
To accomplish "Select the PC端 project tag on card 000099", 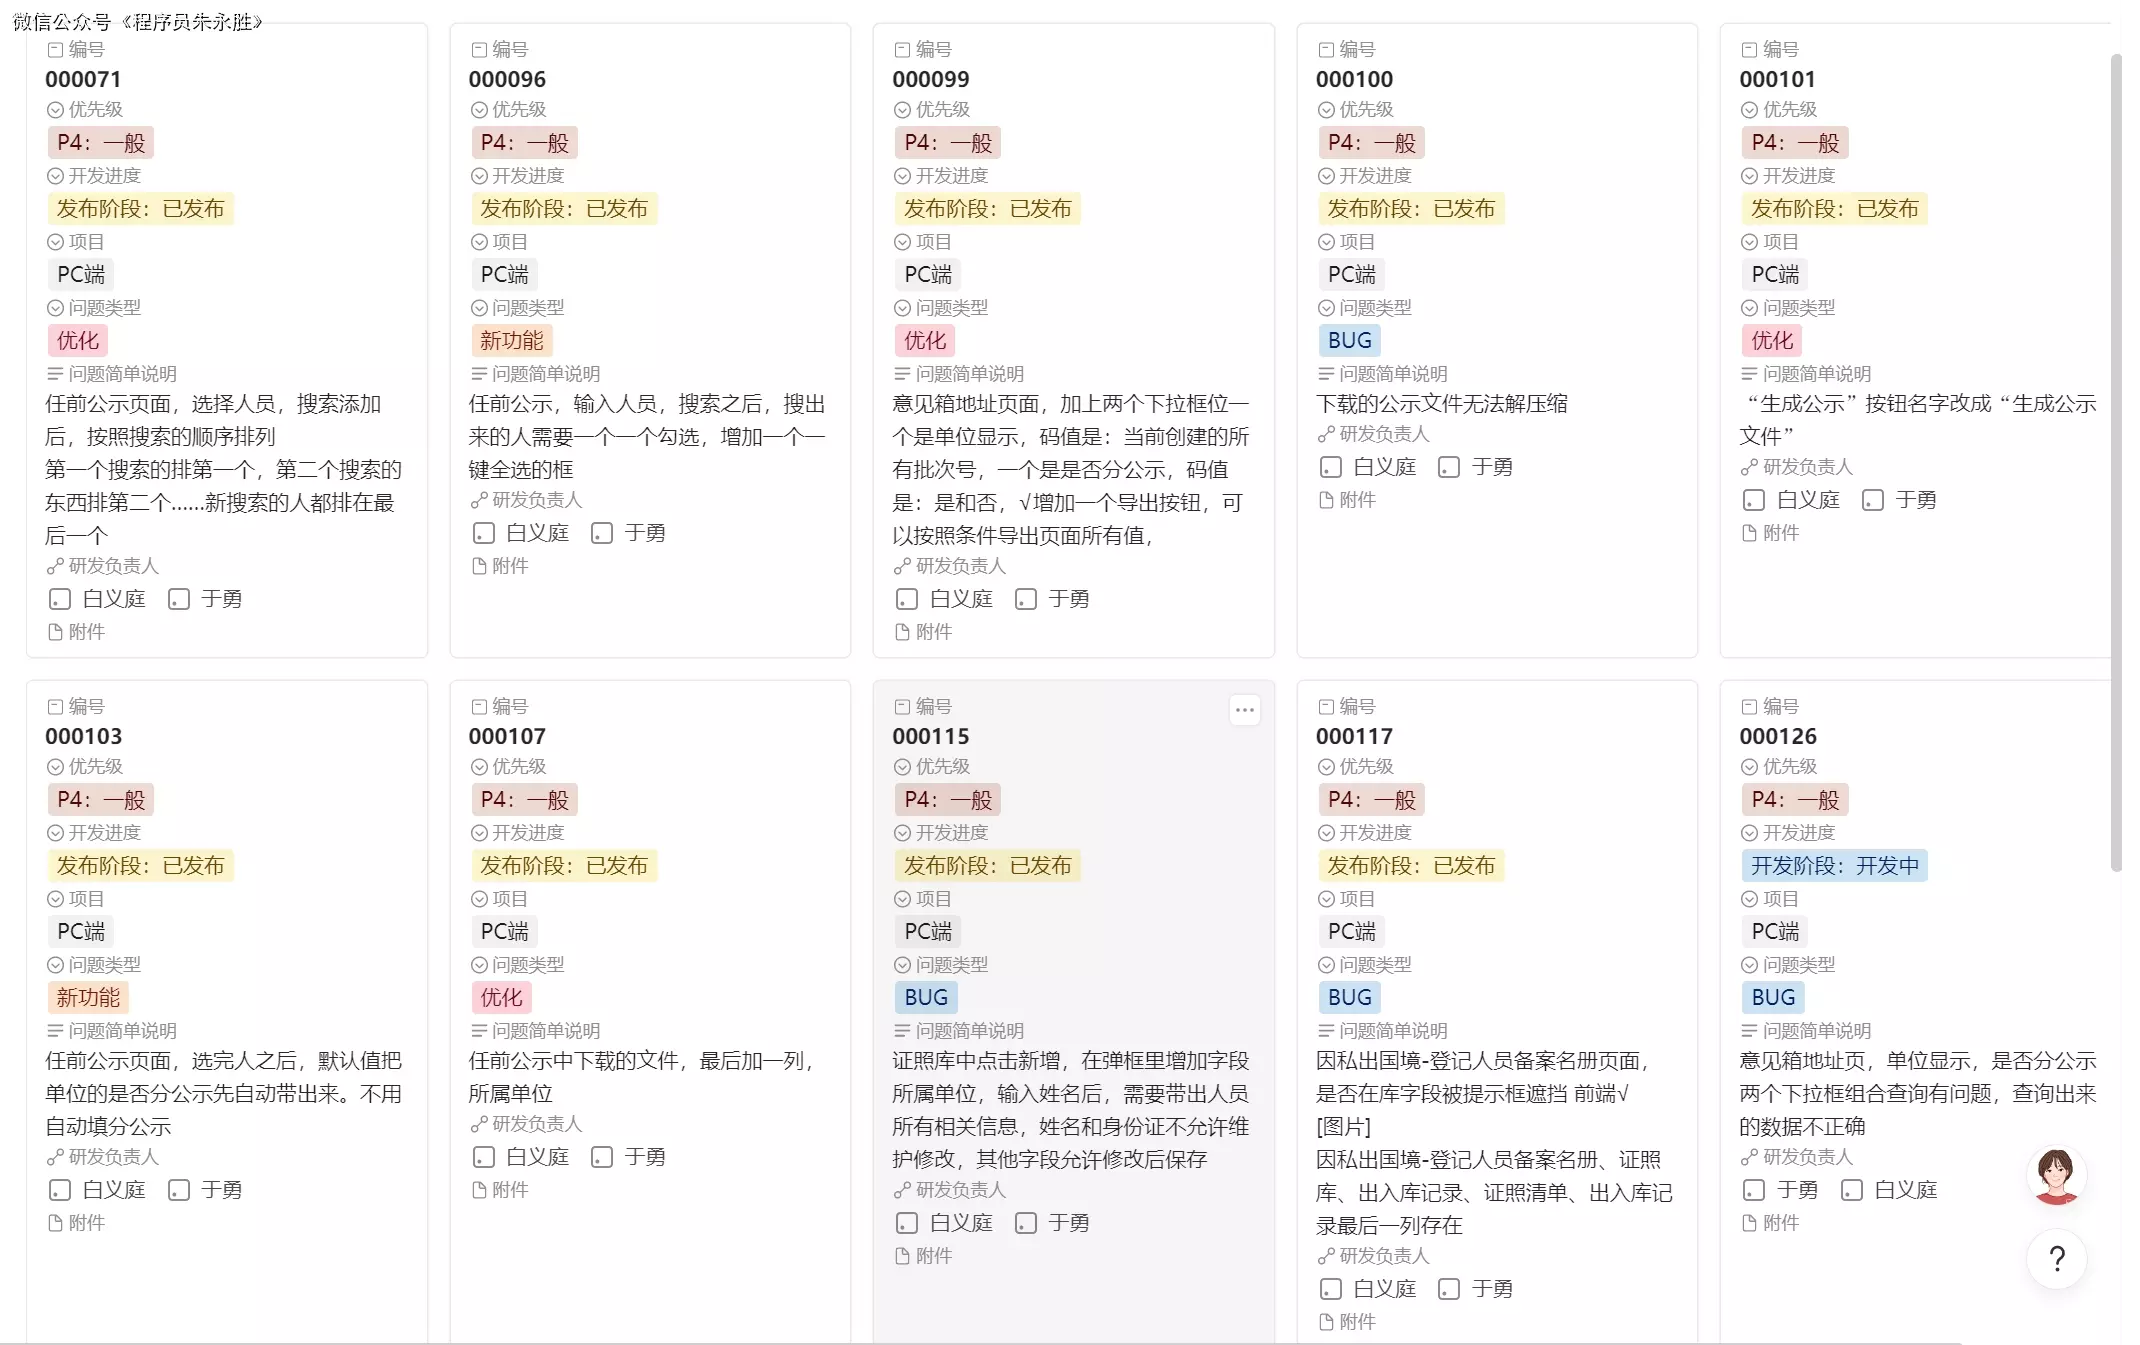I will [x=927, y=275].
